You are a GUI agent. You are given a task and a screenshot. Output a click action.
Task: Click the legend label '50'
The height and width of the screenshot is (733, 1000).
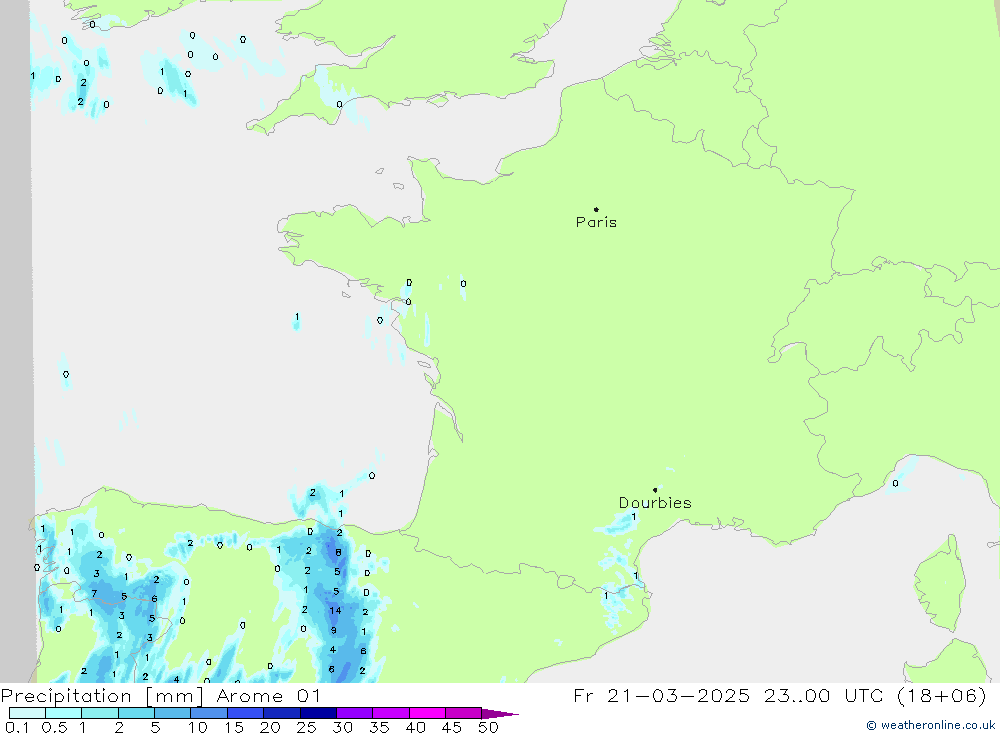pos(488,727)
